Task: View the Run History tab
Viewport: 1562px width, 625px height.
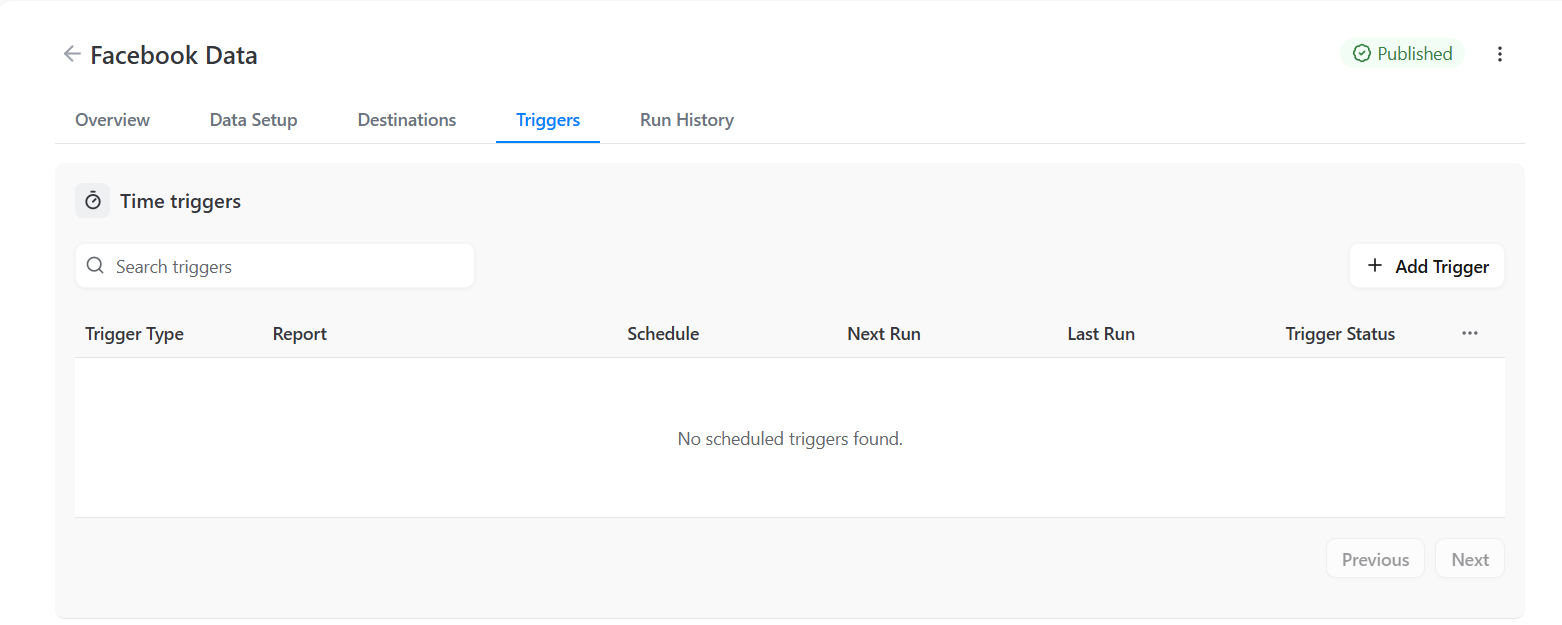Action: tap(687, 120)
